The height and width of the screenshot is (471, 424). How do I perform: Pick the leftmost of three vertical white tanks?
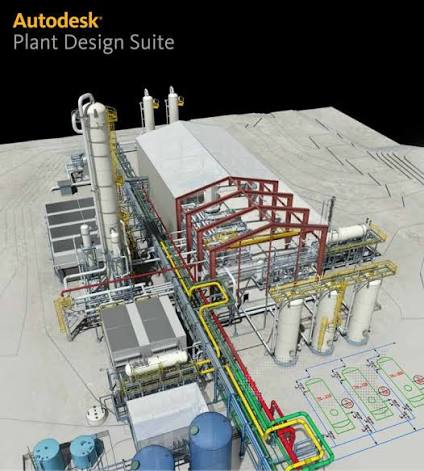[288, 330]
